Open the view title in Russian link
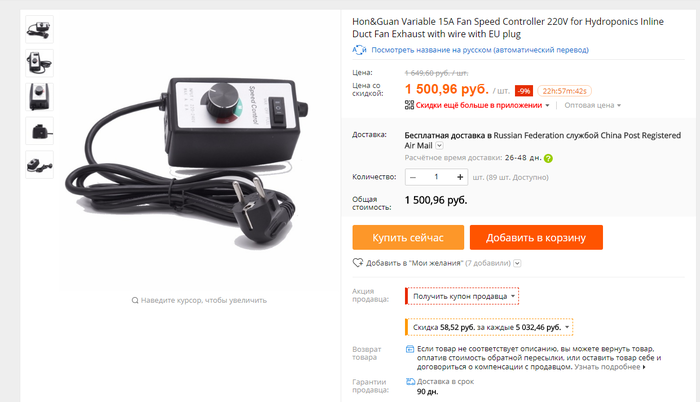 (480, 50)
